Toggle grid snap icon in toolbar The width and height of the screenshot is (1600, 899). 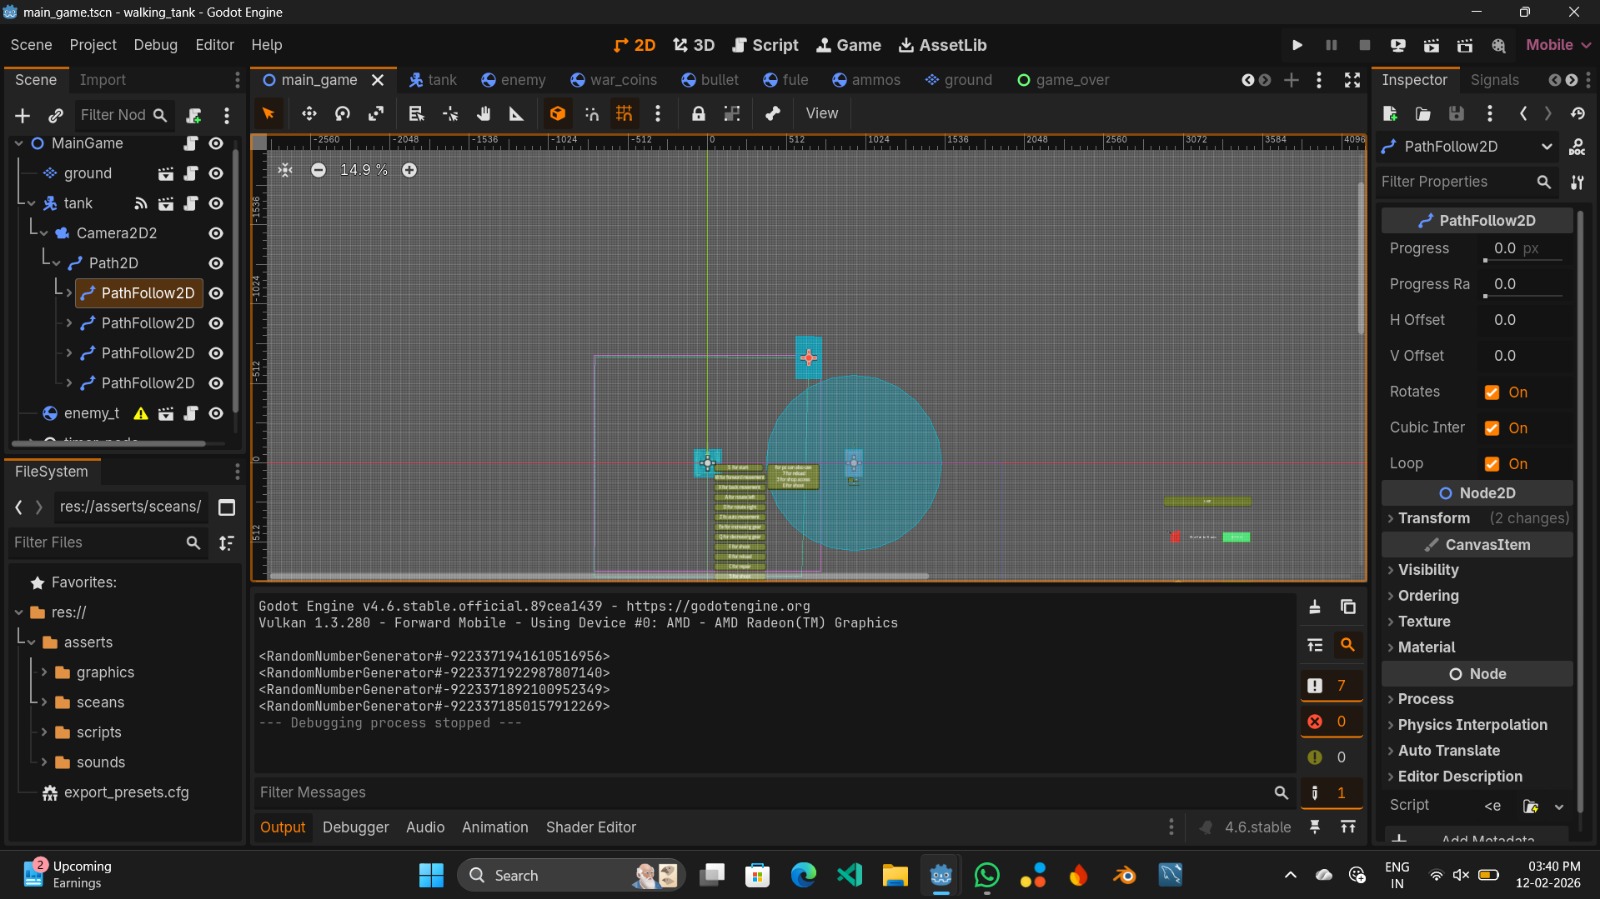click(624, 114)
